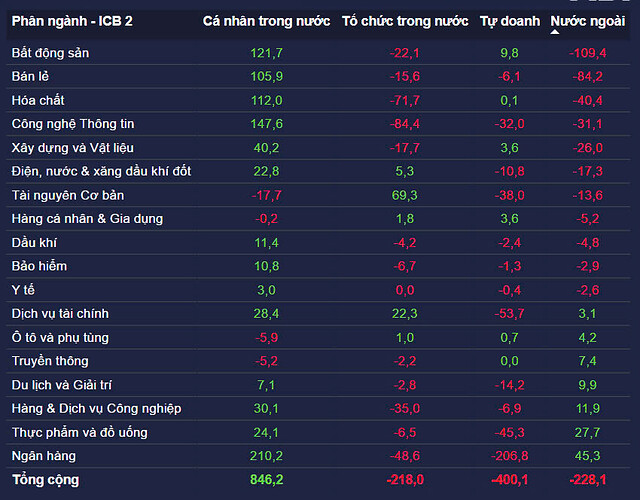Click the Tự doanh column header
Screen dimensions: 640x500
pyautogui.click(x=509, y=21)
